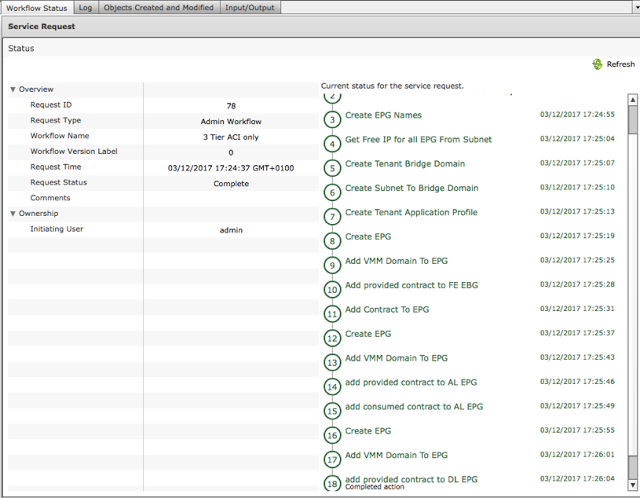Click Create Tenant Application Profile step label
The image size is (640, 498).
411,212
